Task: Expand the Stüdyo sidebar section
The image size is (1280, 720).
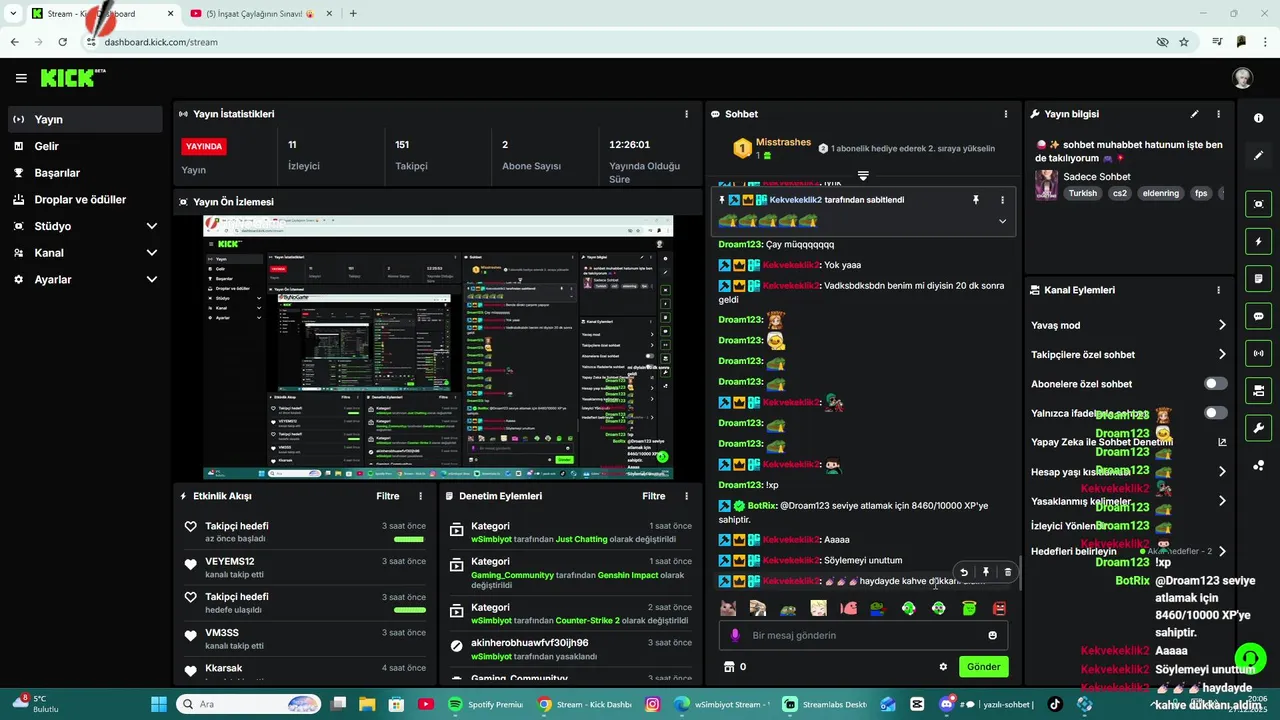Action: (152, 226)
